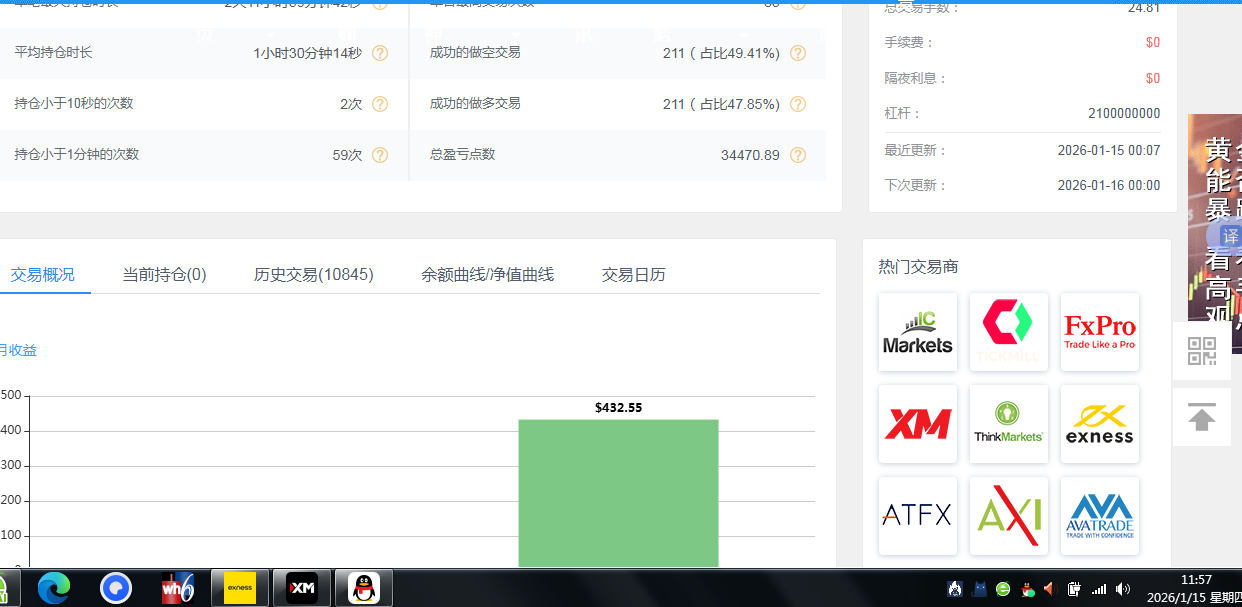Switch to the 交易概况 tab

tap(42, 275)
